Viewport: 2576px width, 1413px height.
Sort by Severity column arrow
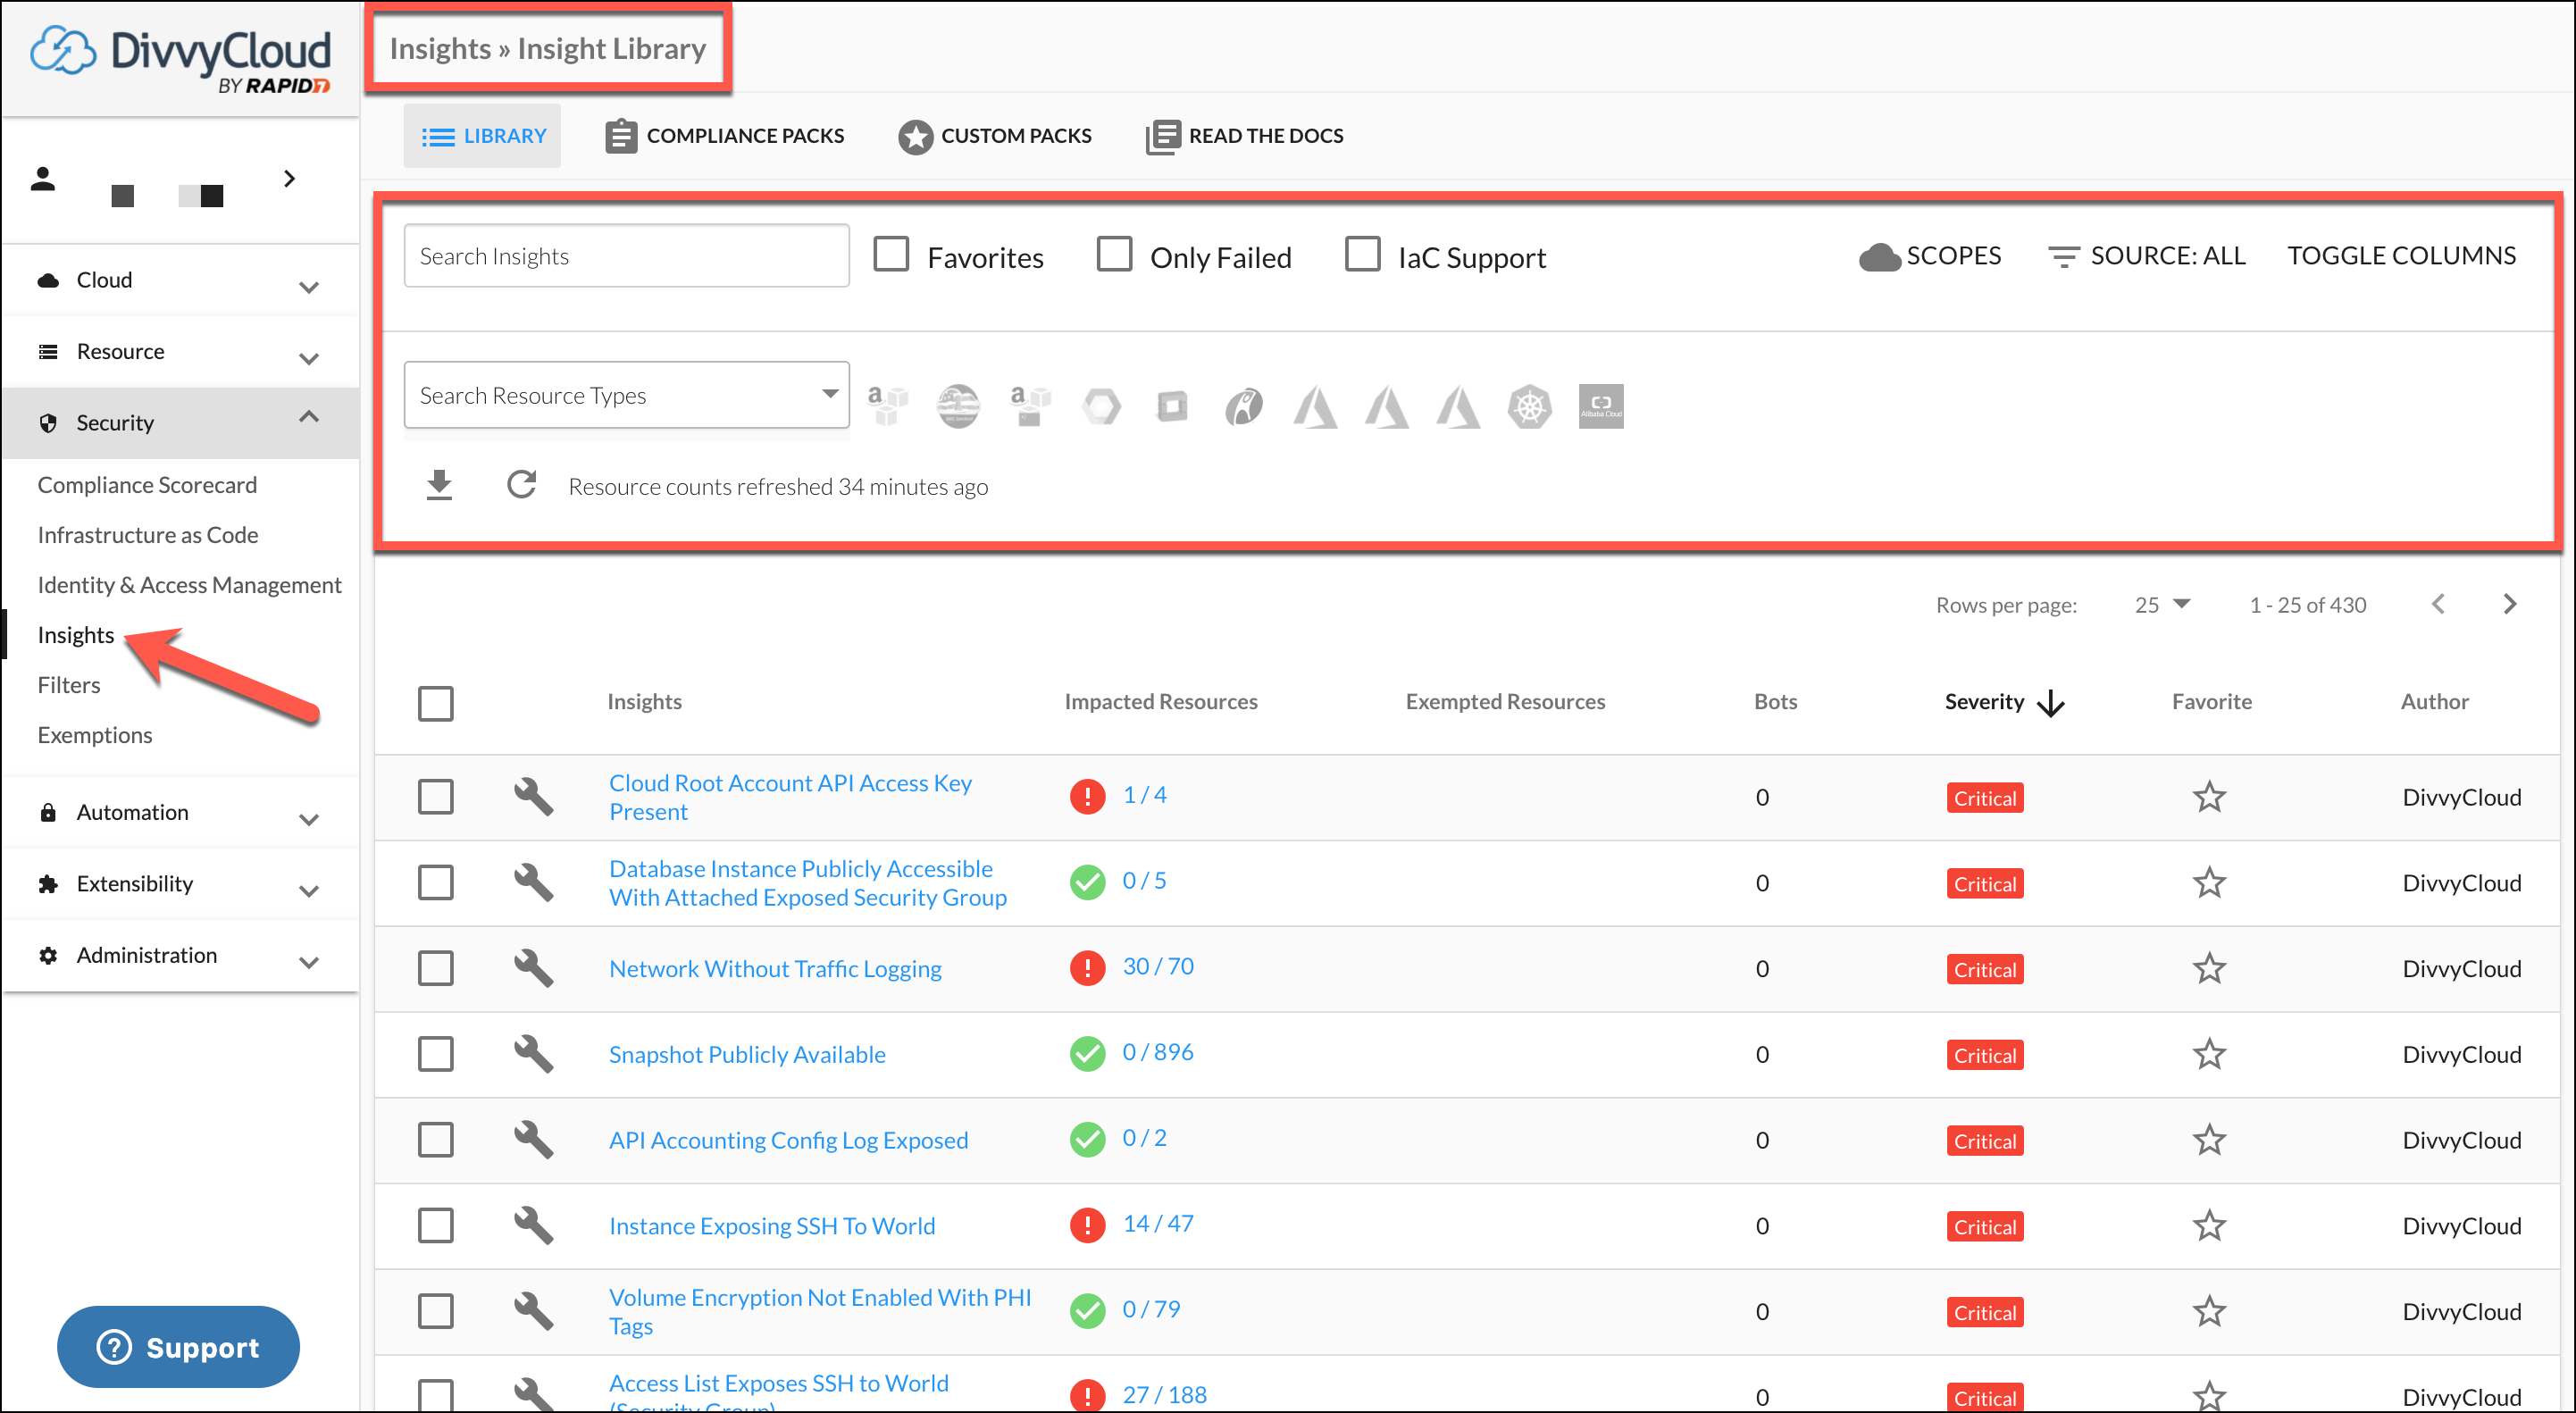point(2050,703)
